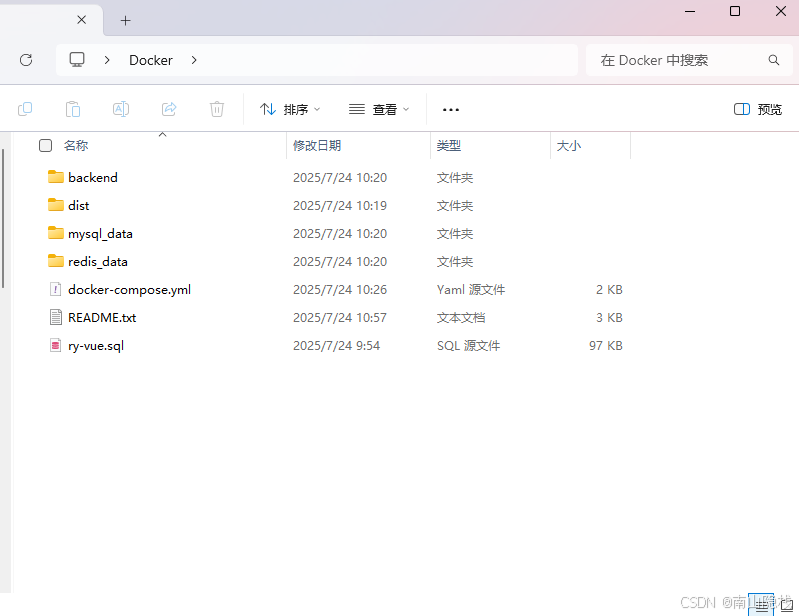Click the 文本文档 type cell

click(x=461, y=317)
